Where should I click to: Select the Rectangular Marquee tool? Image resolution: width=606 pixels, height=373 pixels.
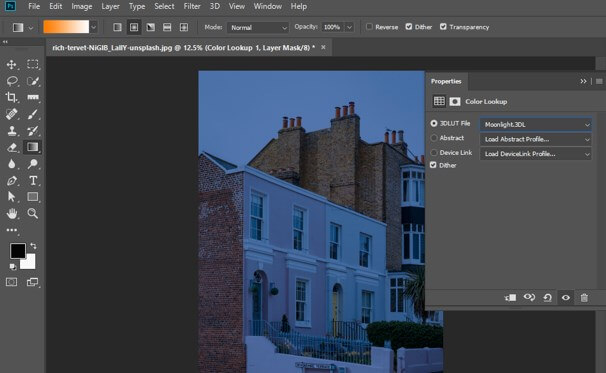click(x=33, y=64)
